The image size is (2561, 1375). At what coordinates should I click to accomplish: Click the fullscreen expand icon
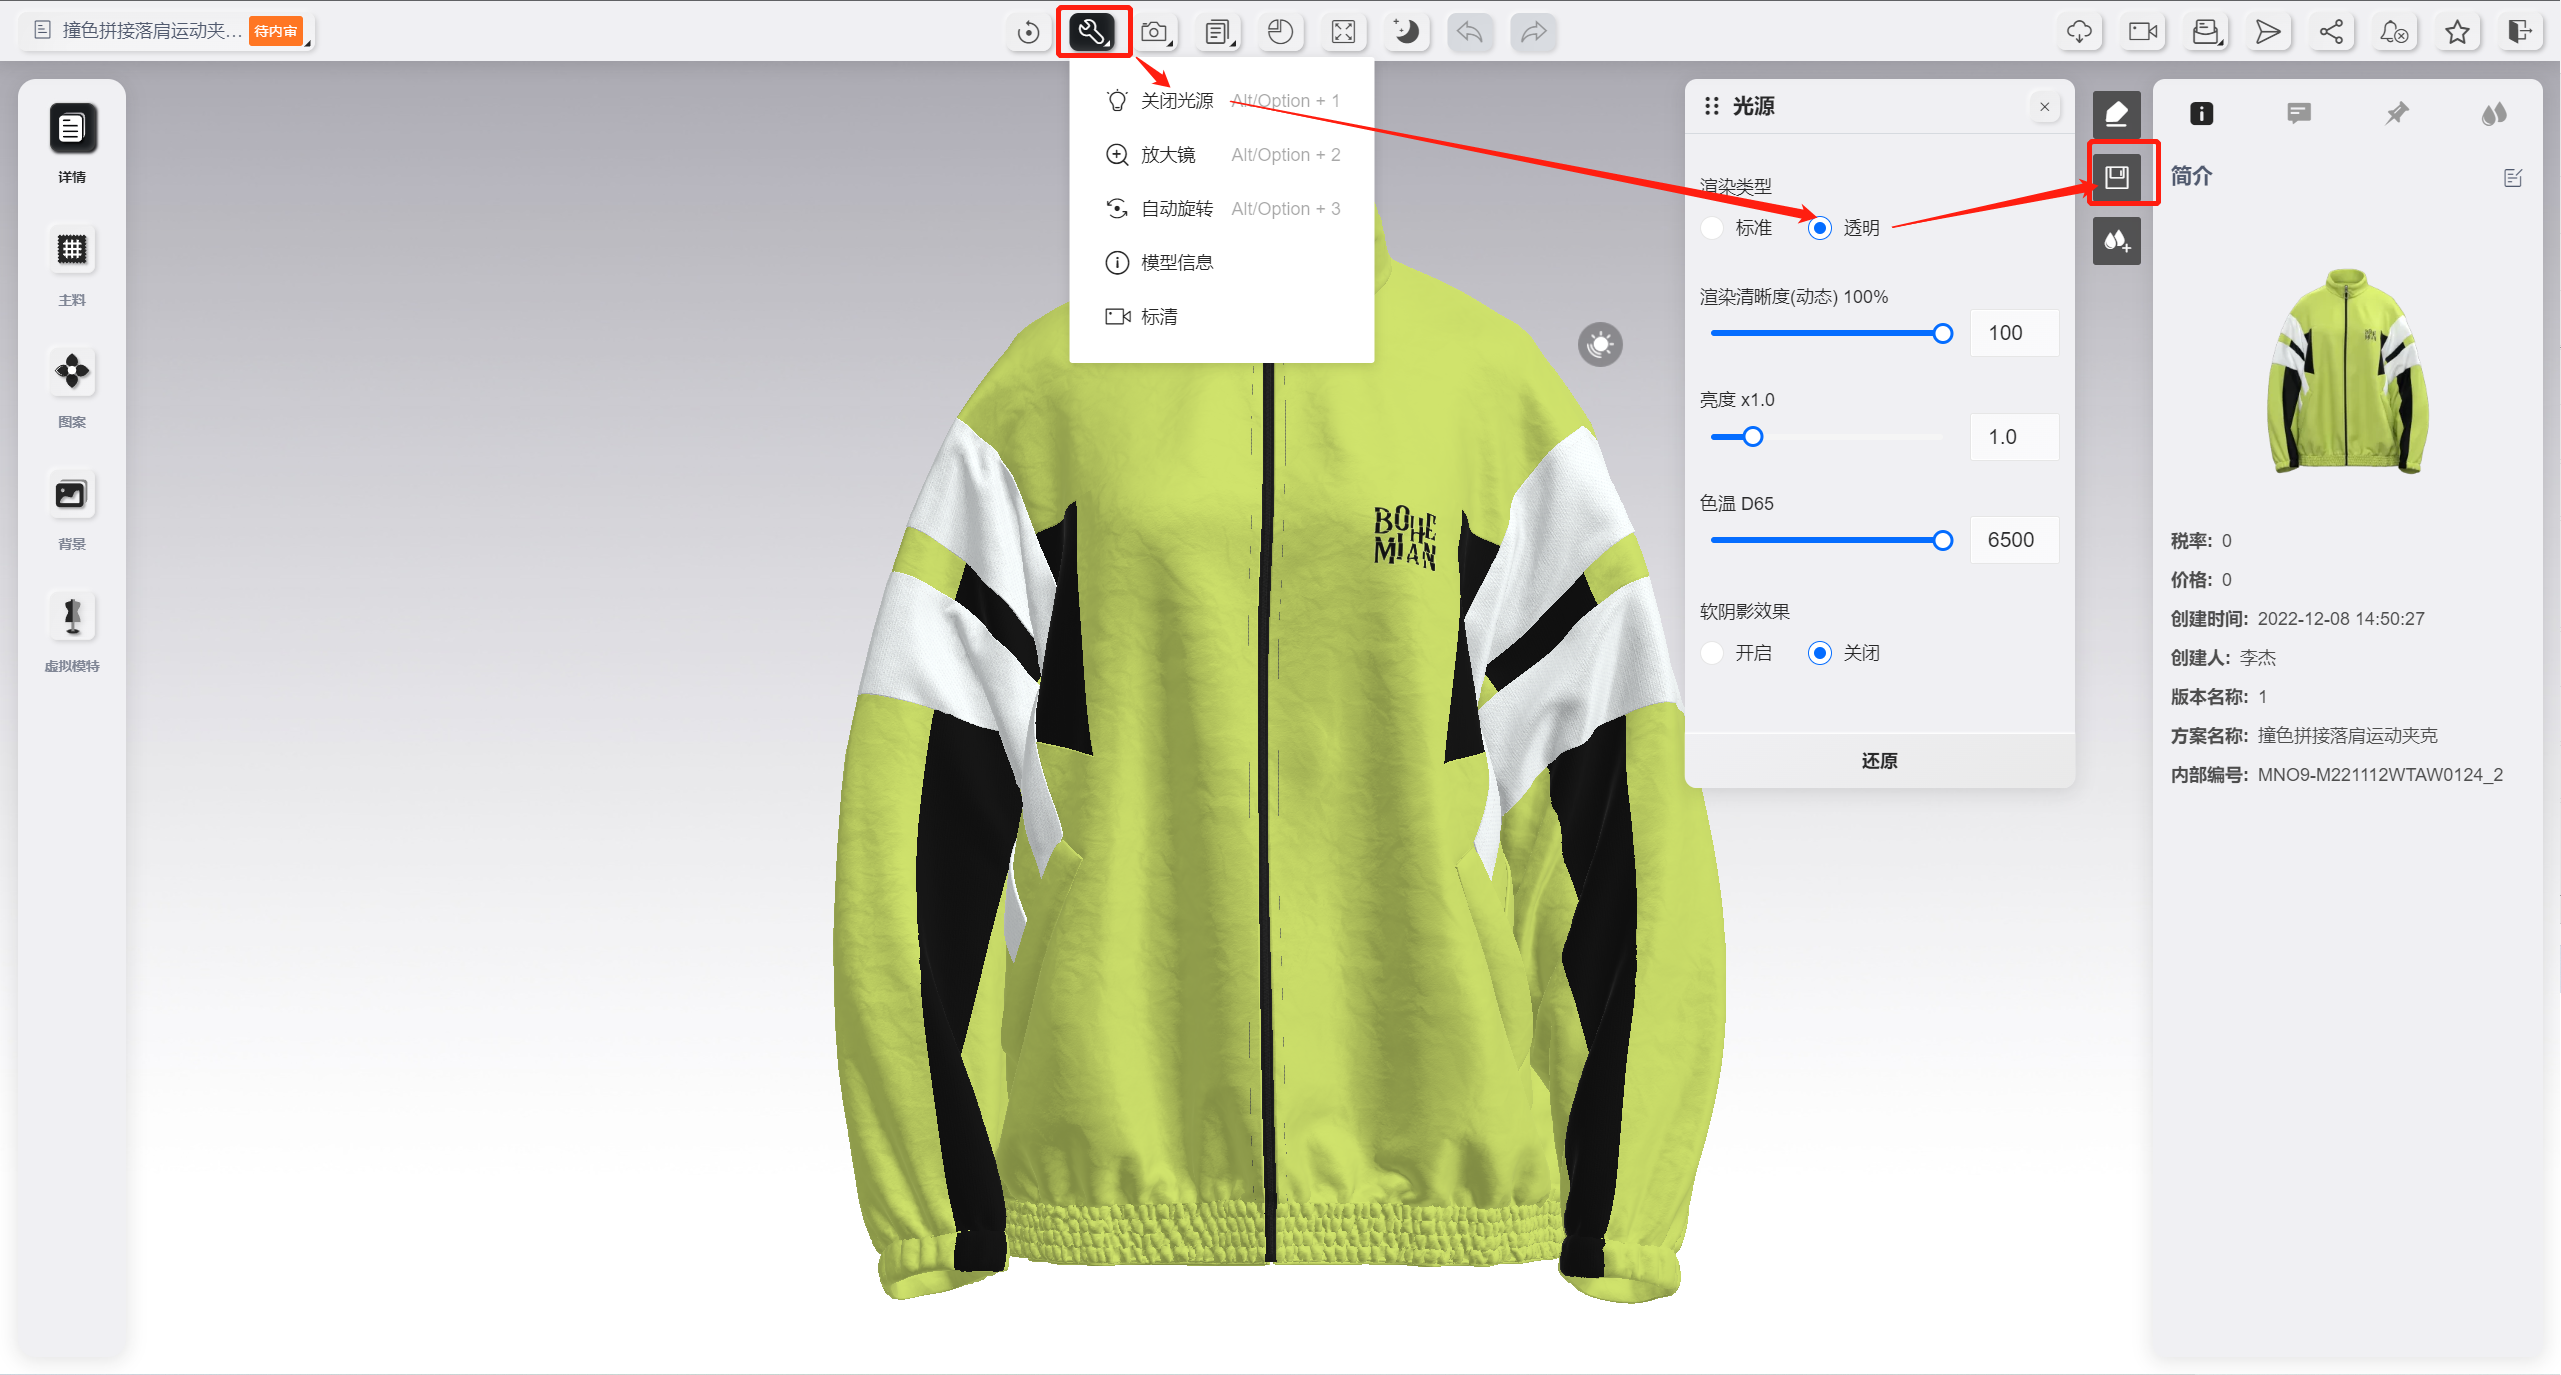[1343, 32]
